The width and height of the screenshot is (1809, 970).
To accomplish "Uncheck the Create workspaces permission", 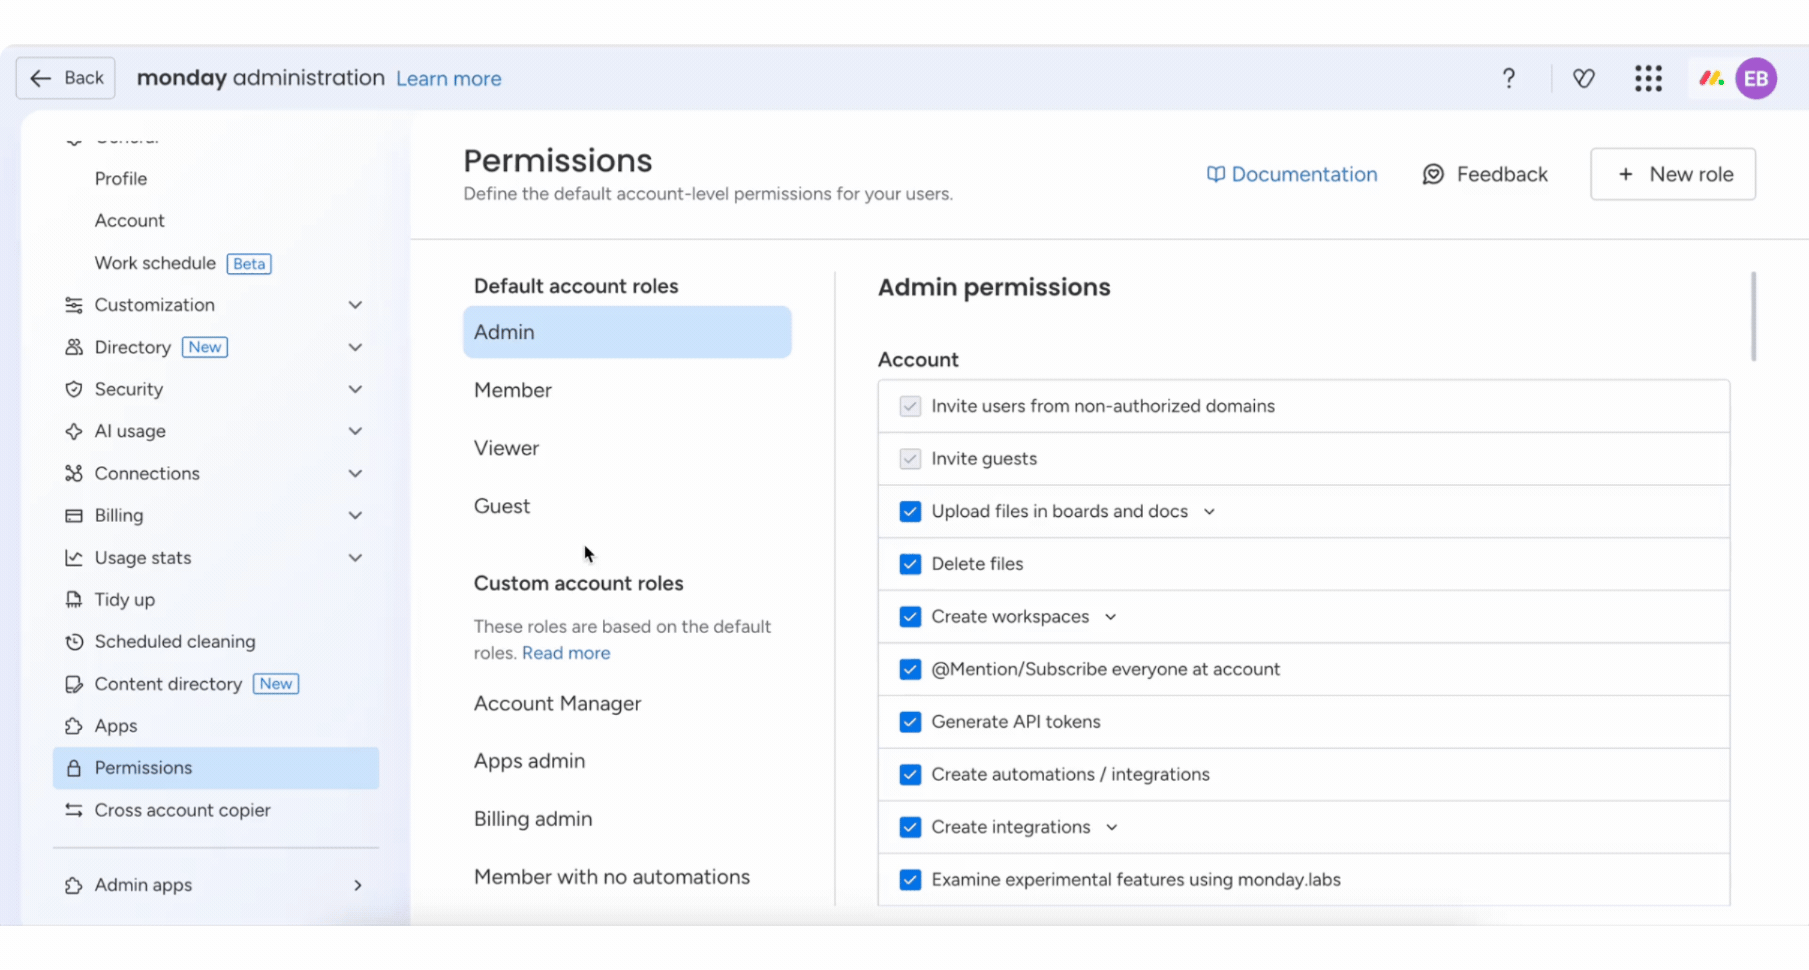I will [910, 617].
